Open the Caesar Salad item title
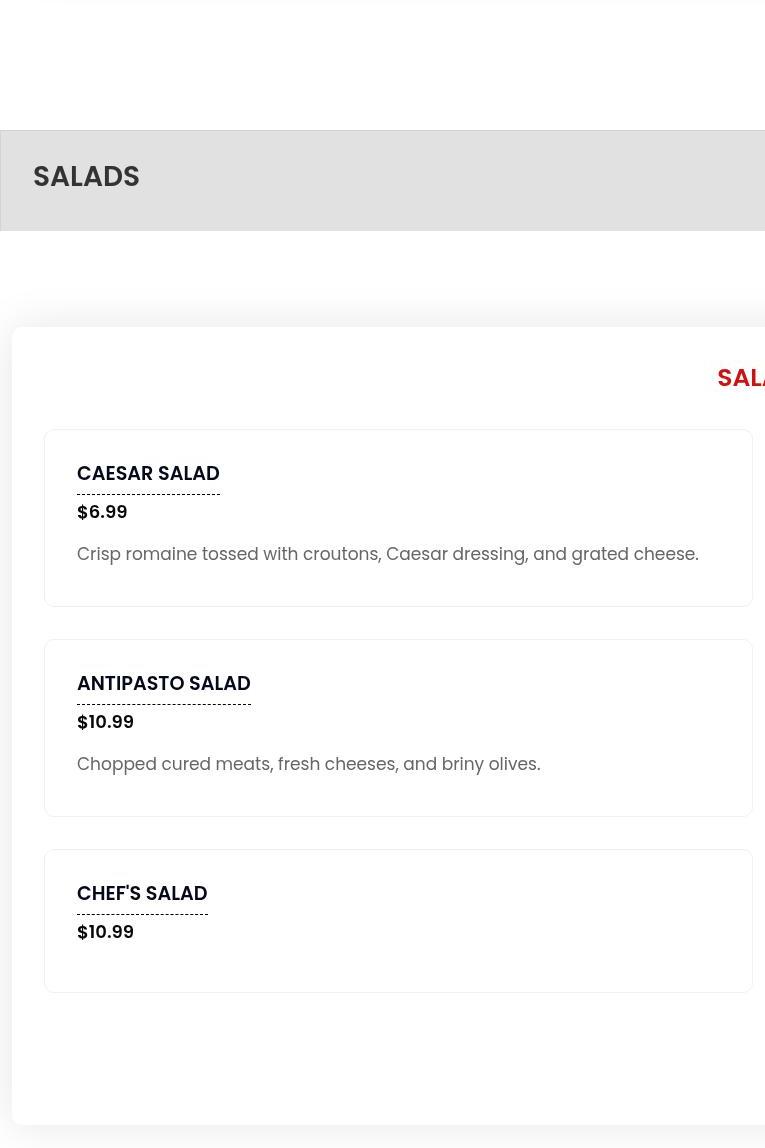Image resolution: width=765 pixels, height=1148 pixels. [148, 473]
